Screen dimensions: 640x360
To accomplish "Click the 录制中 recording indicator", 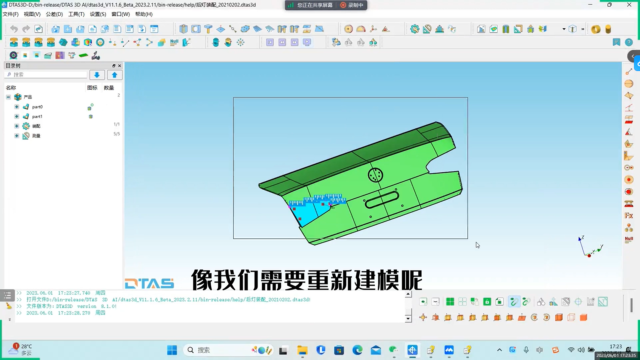I will (x=352, y=5).
